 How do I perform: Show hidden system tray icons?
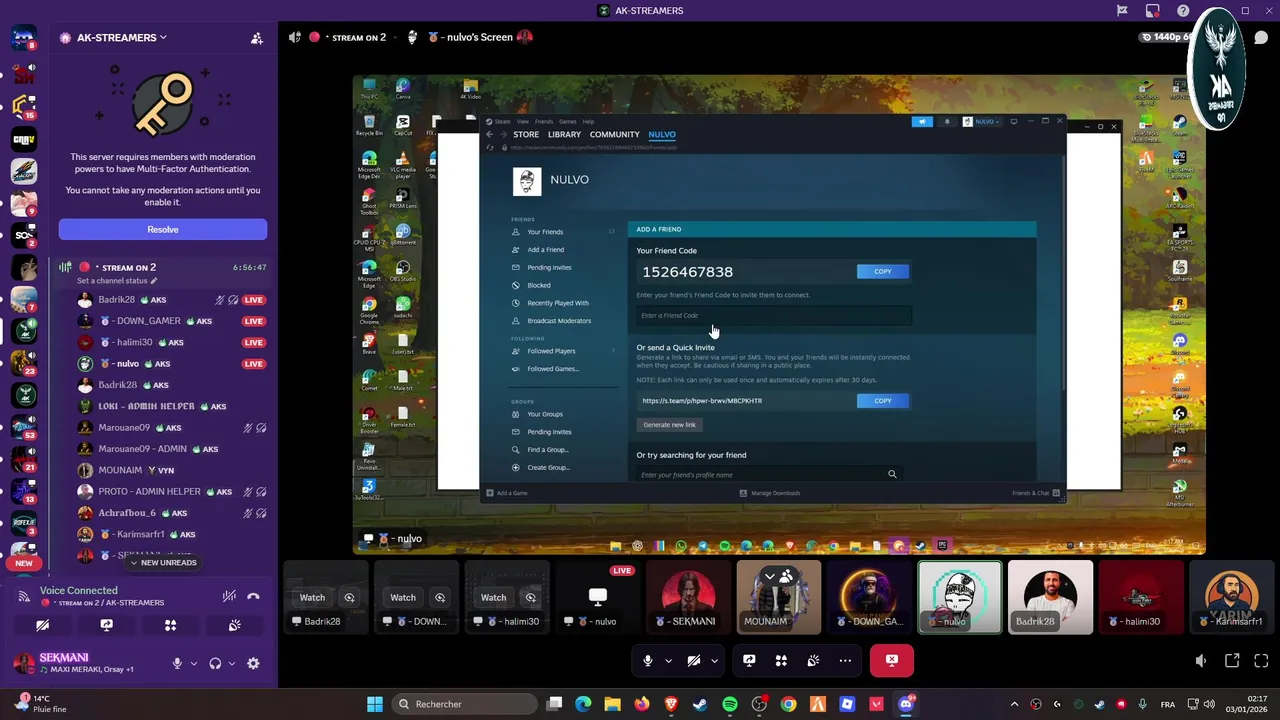[x=1014, y=704]
